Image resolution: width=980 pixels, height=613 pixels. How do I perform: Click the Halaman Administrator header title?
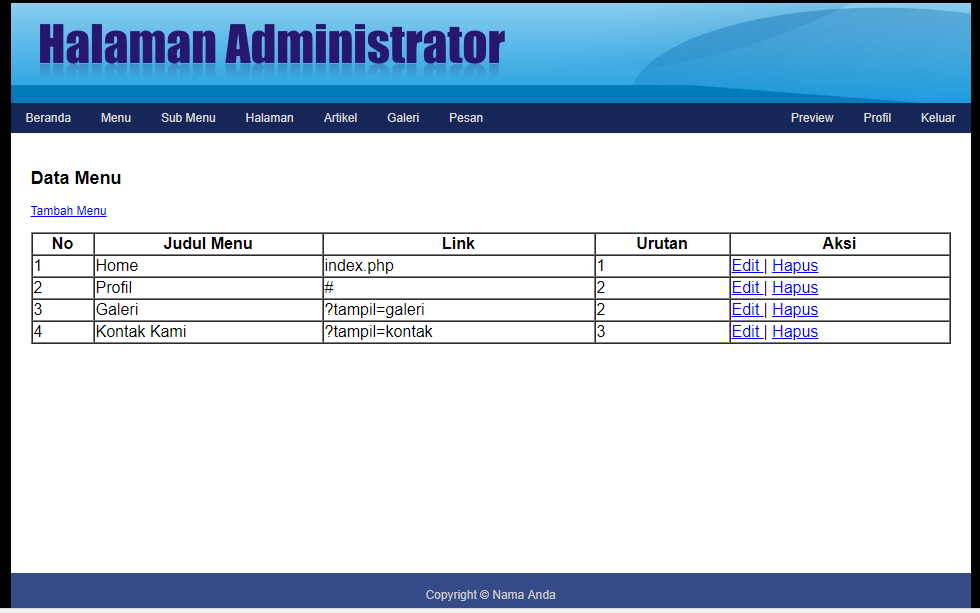pyautogui.click(x=272, y=46)
